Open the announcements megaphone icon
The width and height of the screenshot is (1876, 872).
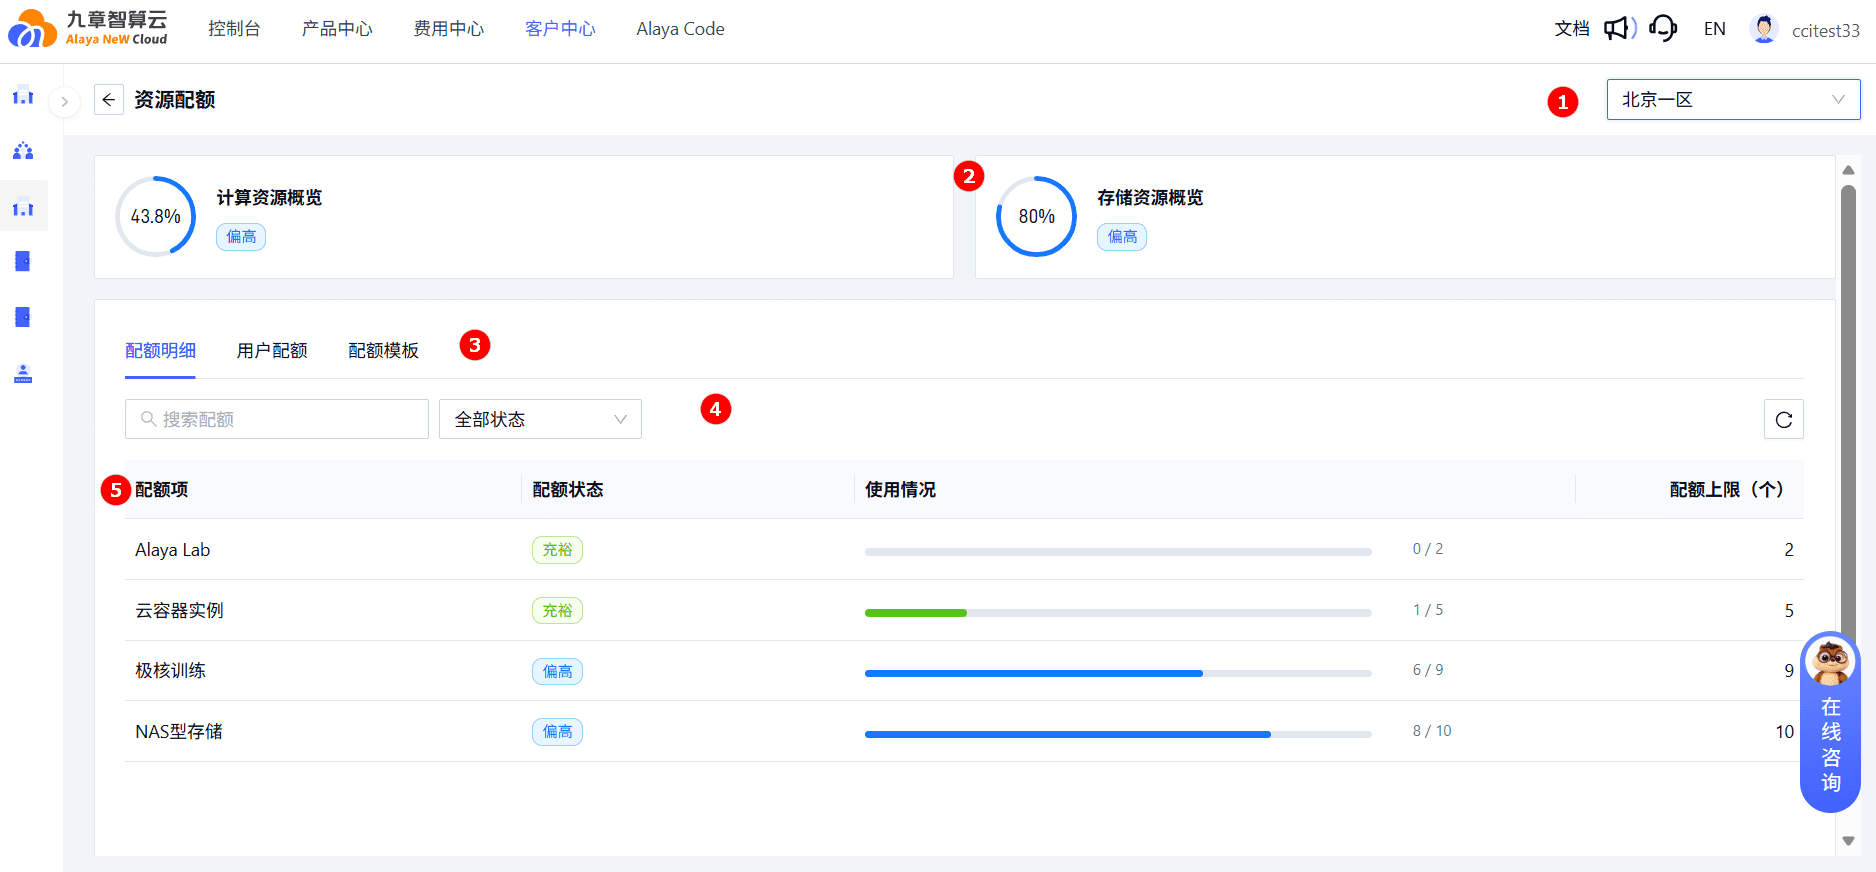pos(1619,29)
